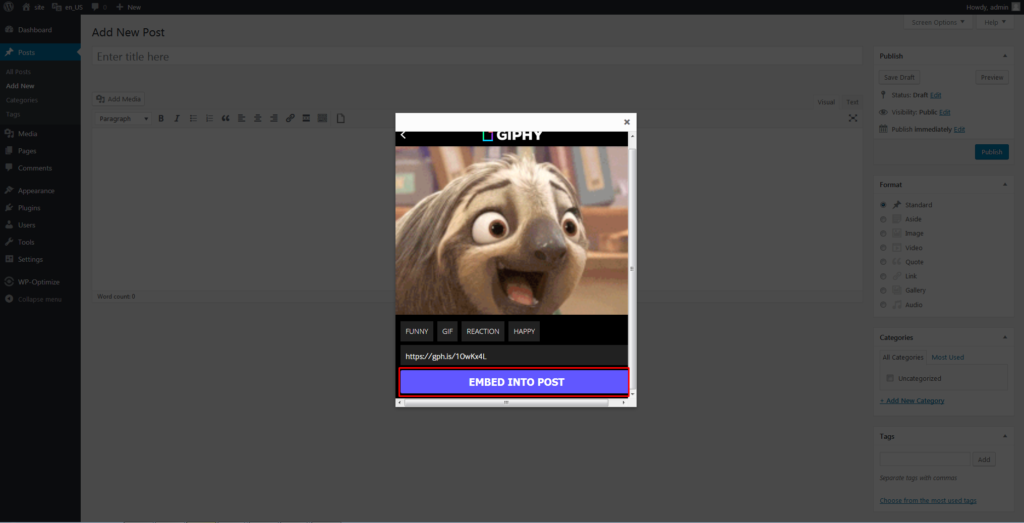Align text right in the editor
The width and height of the screenshot is (1024, 523).
click(x=274, y=118)
